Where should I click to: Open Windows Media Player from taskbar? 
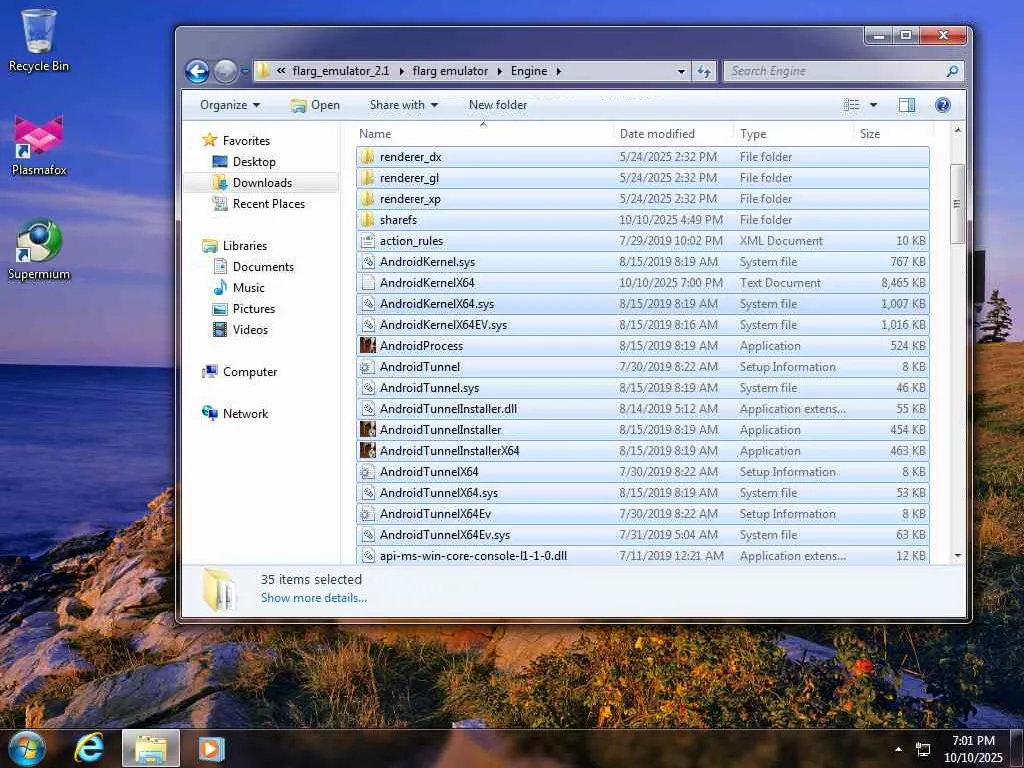pos(211,748)
